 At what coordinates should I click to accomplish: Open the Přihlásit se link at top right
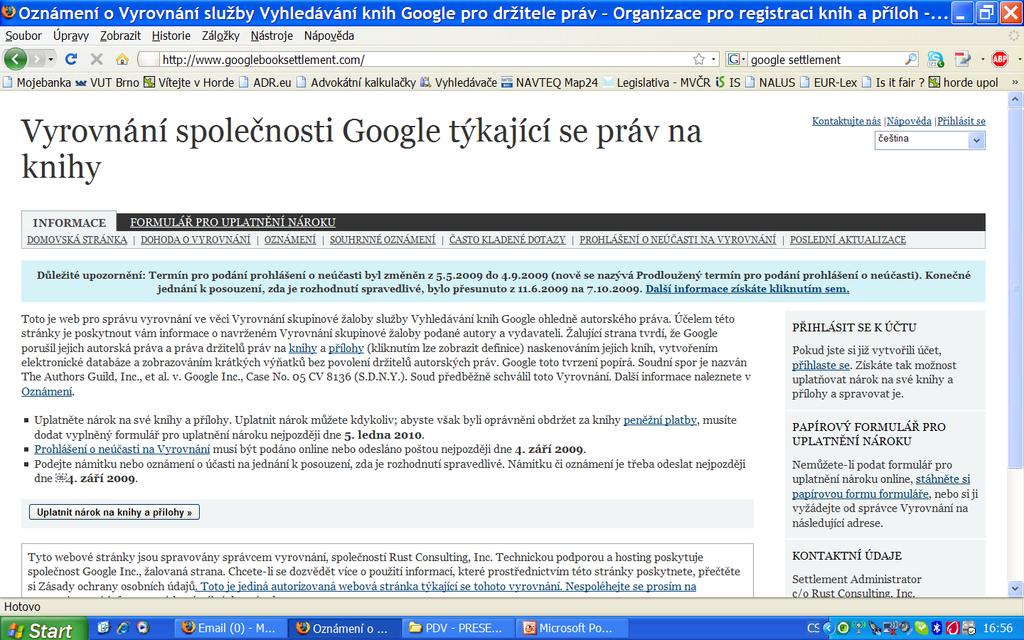pos(961,121)
